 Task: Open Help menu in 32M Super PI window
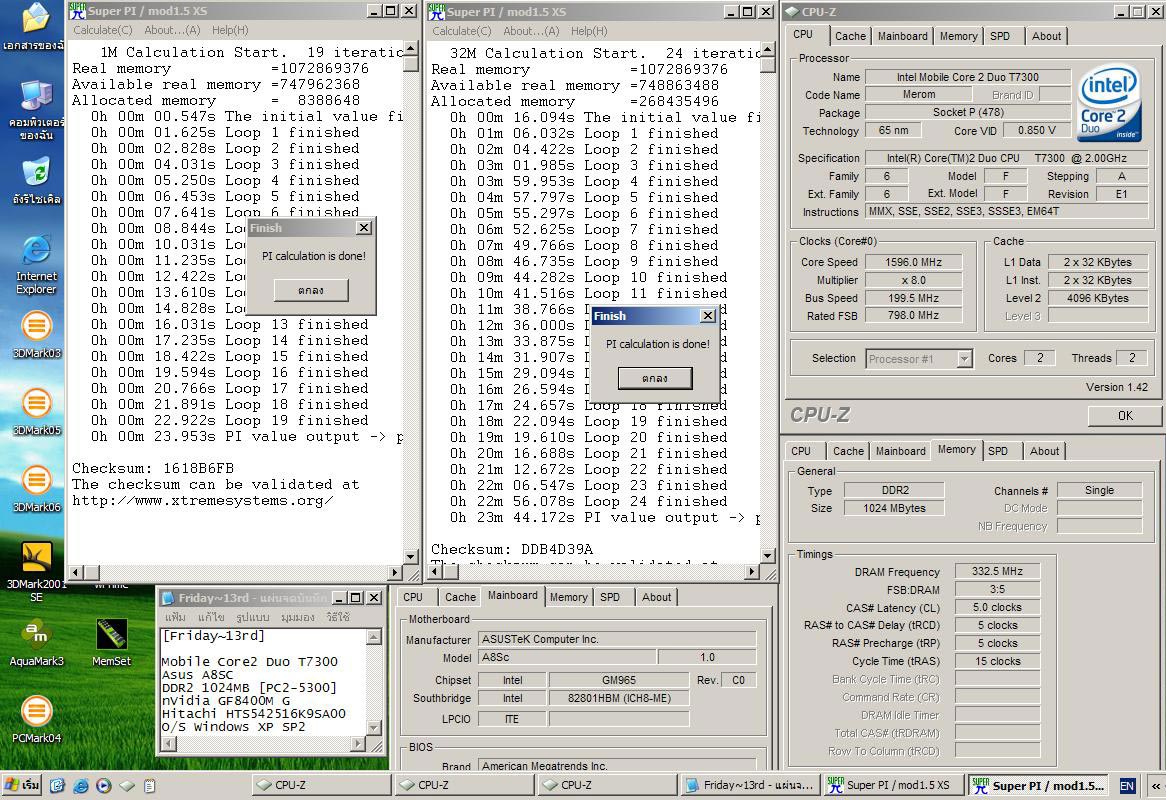[589, 30]
